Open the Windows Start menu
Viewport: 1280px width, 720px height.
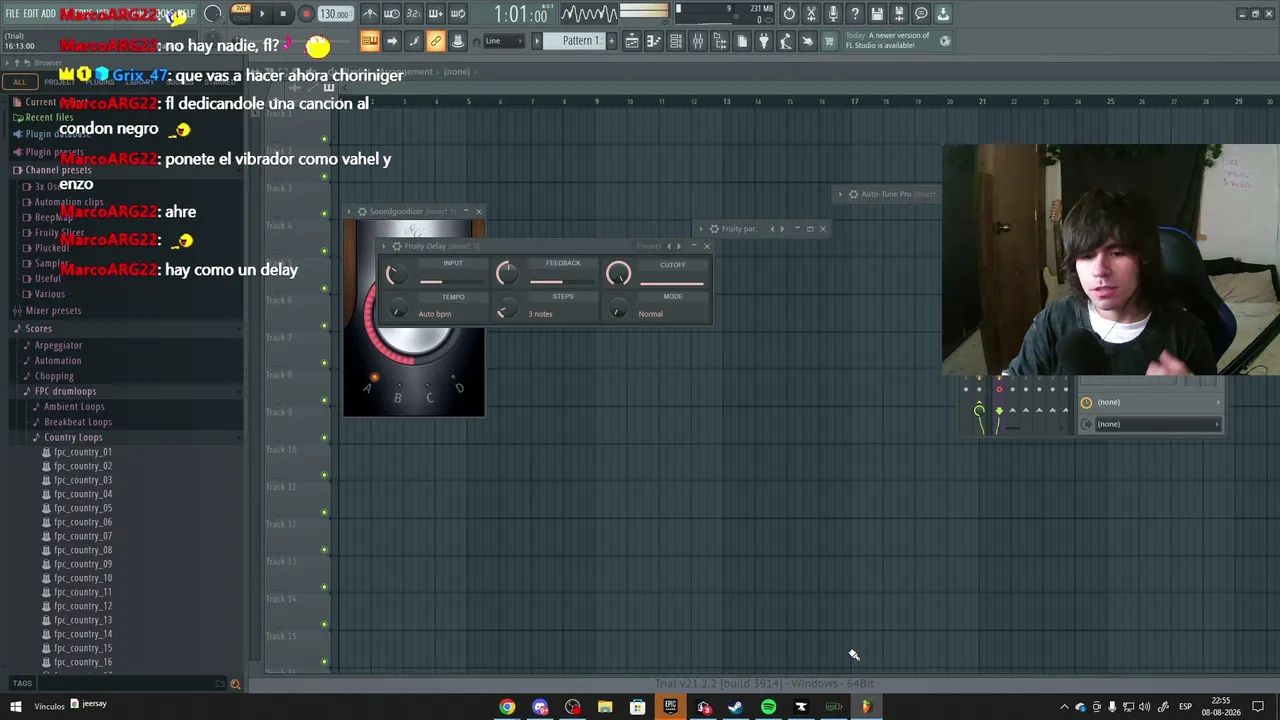(15, 707)
